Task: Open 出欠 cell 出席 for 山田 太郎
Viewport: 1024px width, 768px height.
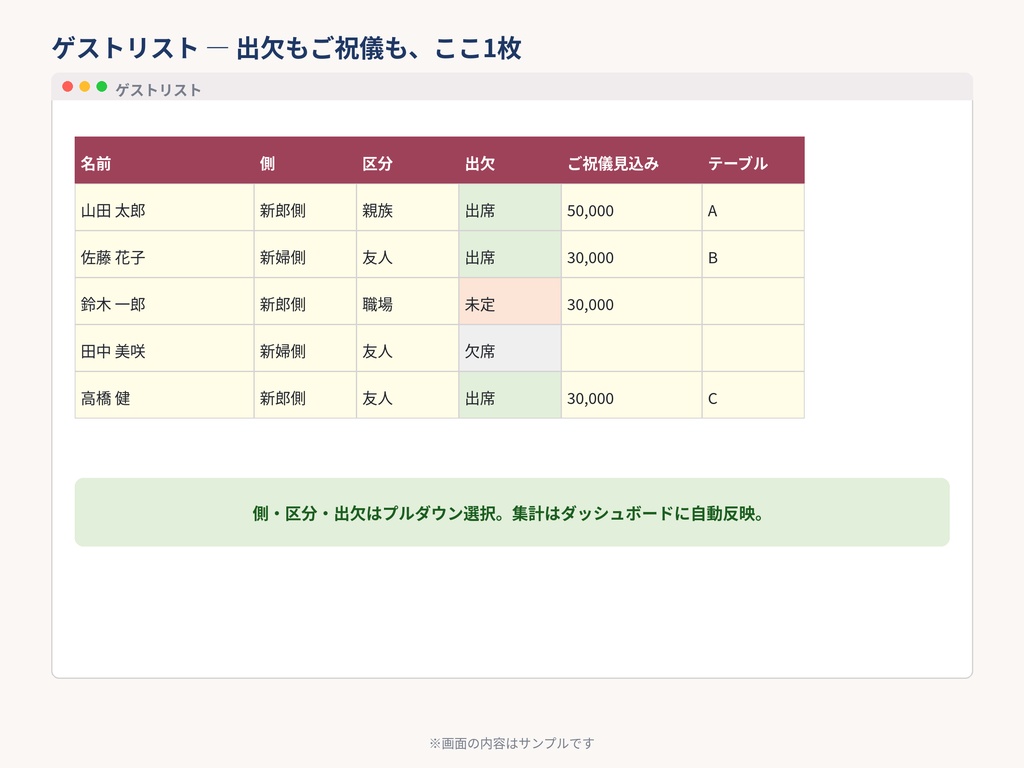Action: pyautogui.click(x=510, y=208)
